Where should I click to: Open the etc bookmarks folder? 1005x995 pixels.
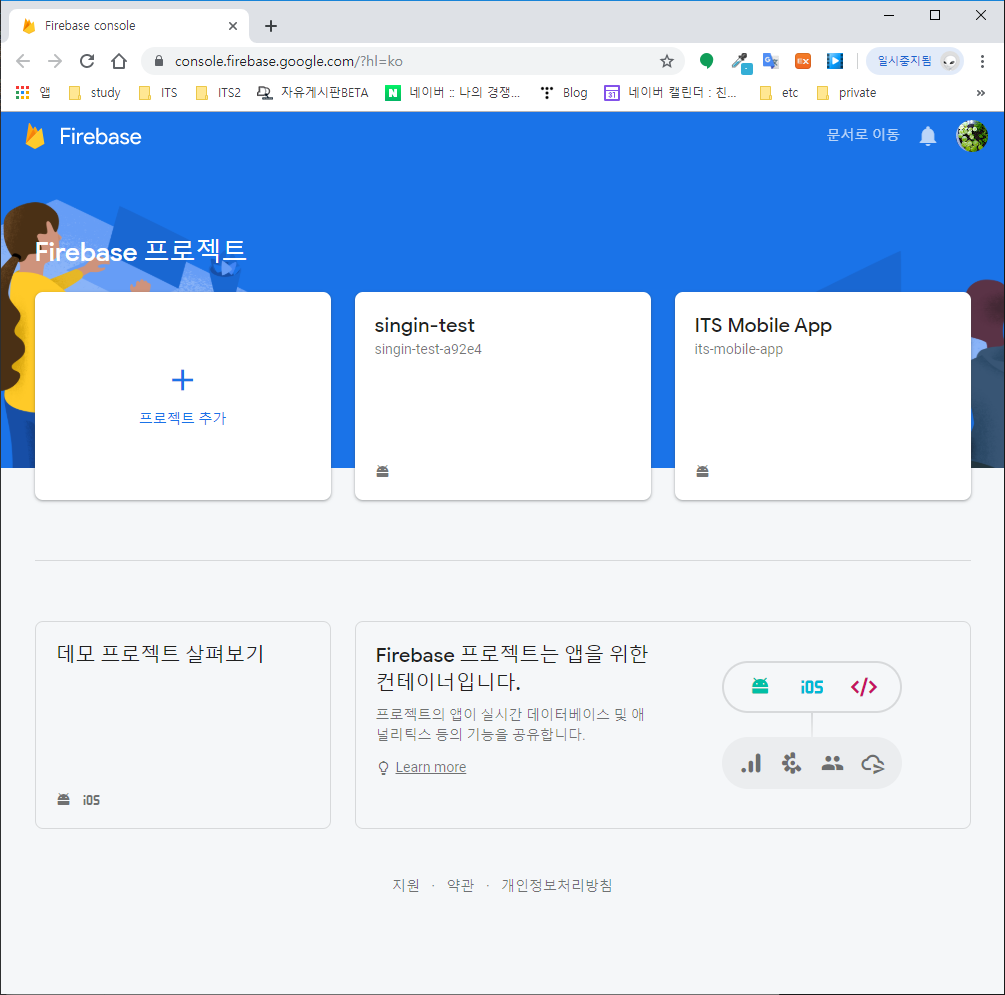(x=779, y=93)
